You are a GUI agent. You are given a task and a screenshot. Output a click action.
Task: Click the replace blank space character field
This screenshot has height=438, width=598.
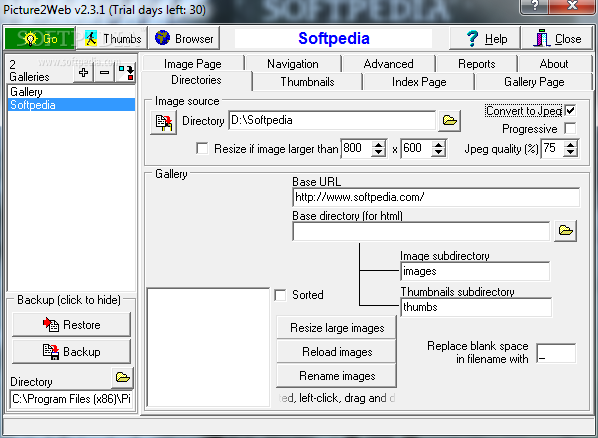point(556,353)
